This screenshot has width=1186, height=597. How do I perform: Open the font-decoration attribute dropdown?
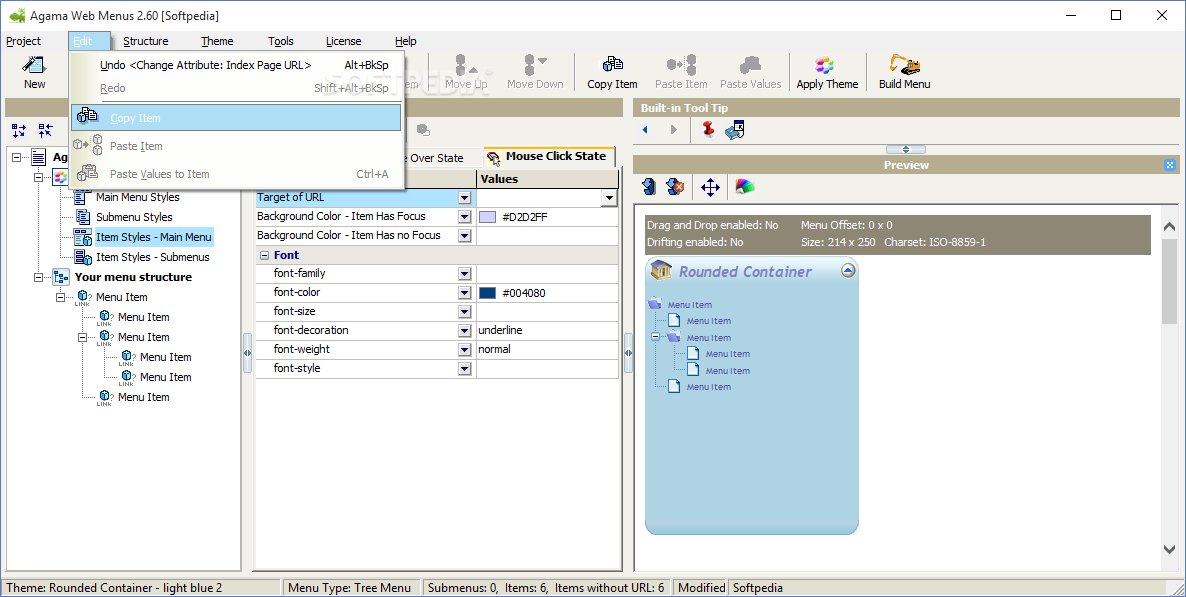click(464, 330)
